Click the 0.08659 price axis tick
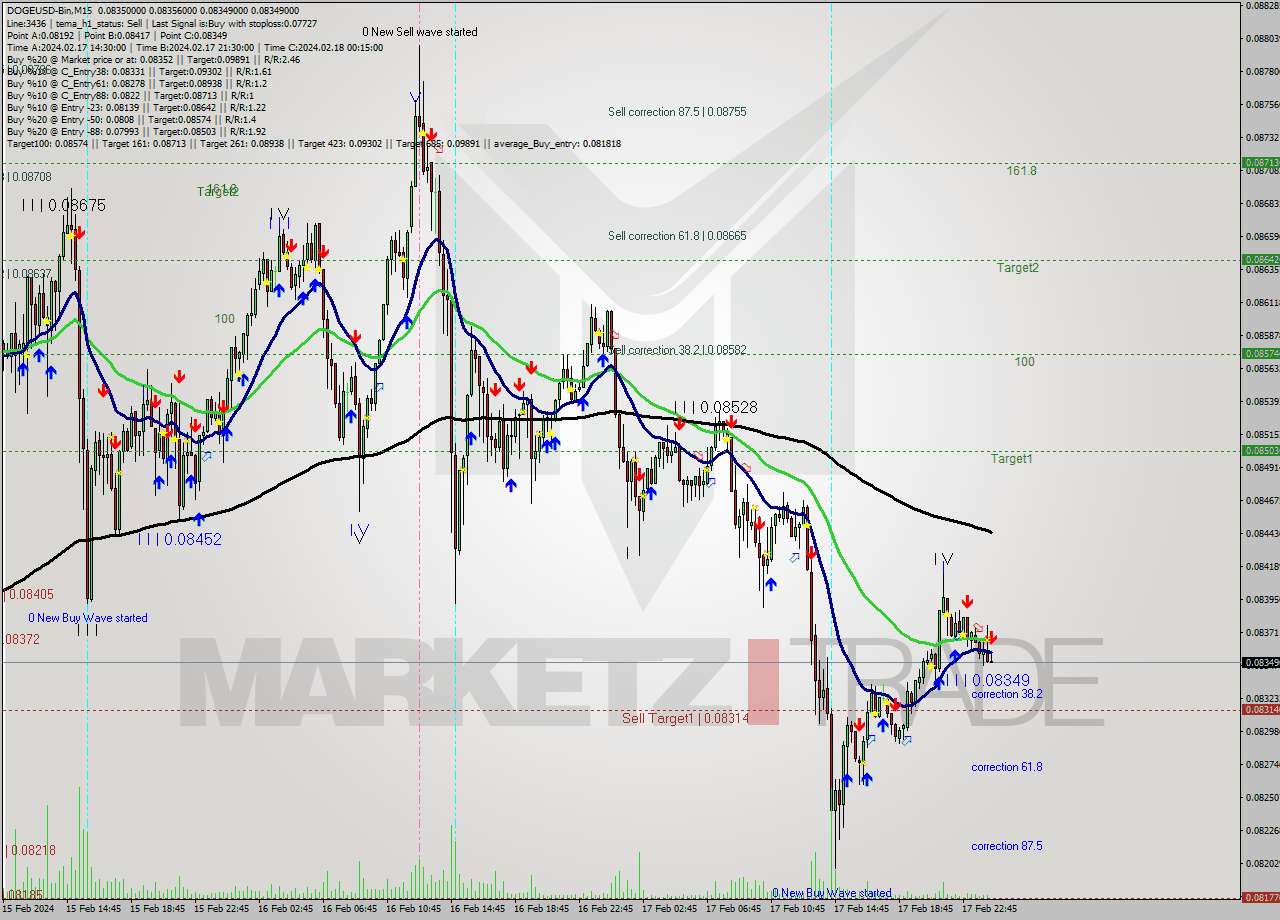The width and height of the screenshot is (1280, 920). 1262,236
